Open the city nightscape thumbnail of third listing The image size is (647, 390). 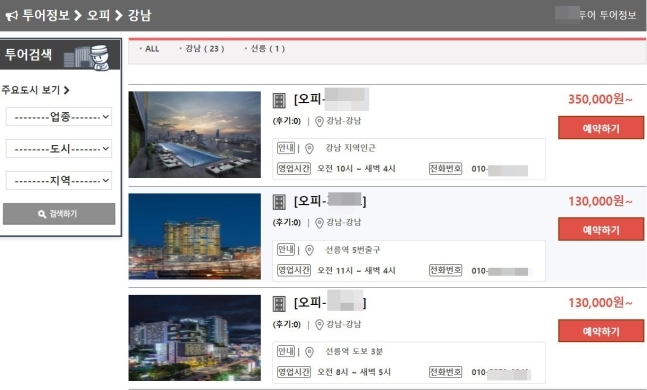coord(195,338)
